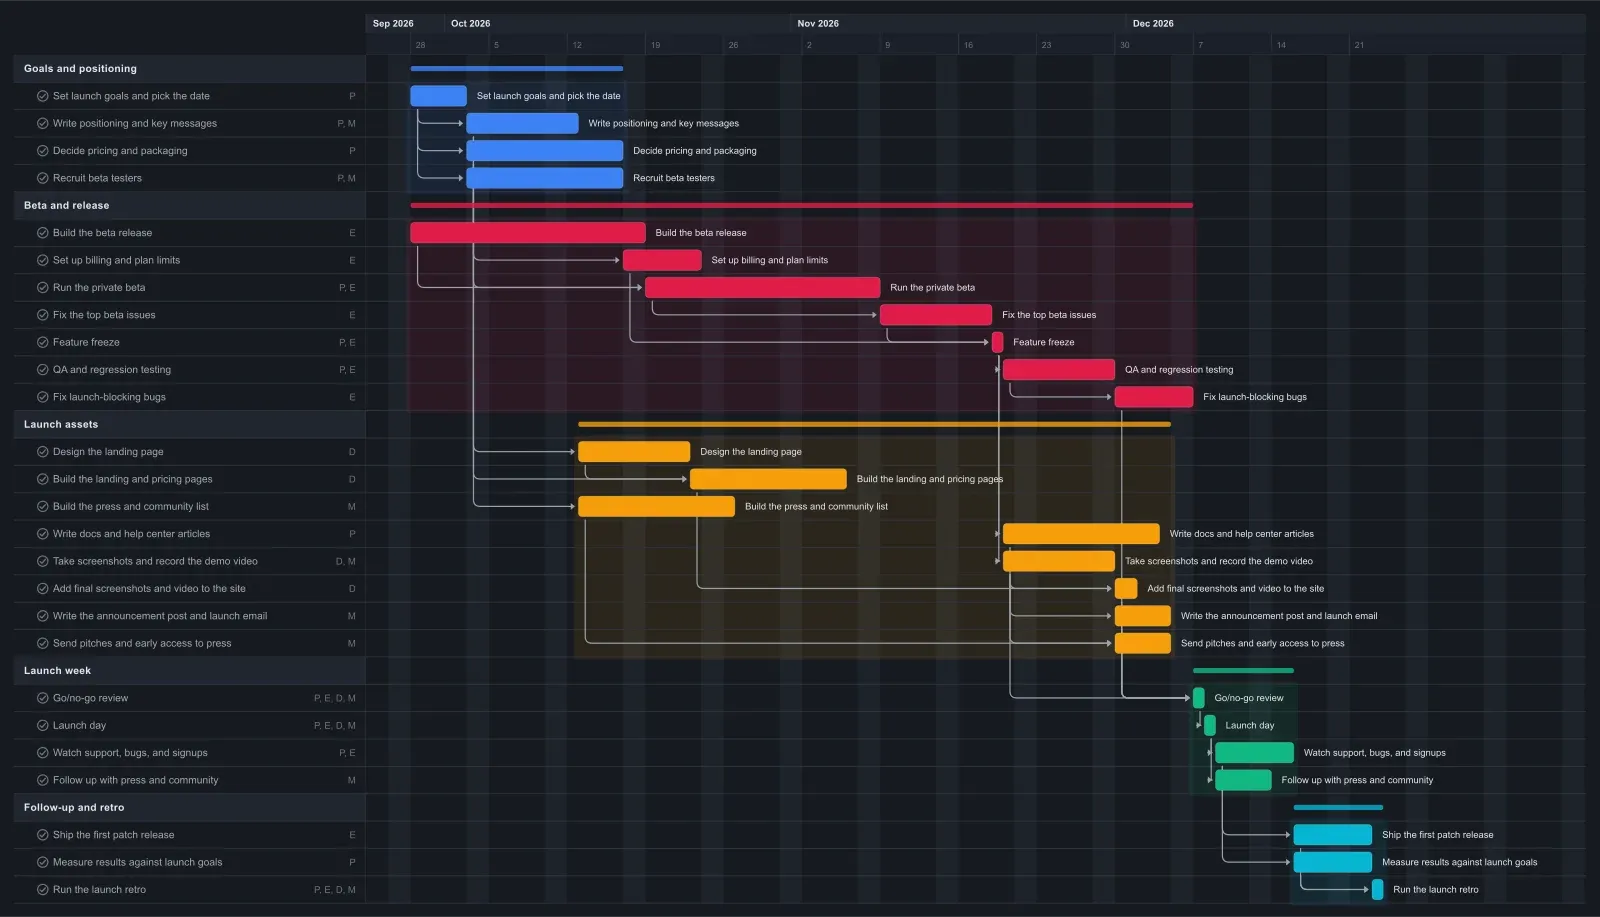Click check icon beside Run the private beta
Image resolution: width=1600 pixels, height=917 pixels.
click(43, 287)
